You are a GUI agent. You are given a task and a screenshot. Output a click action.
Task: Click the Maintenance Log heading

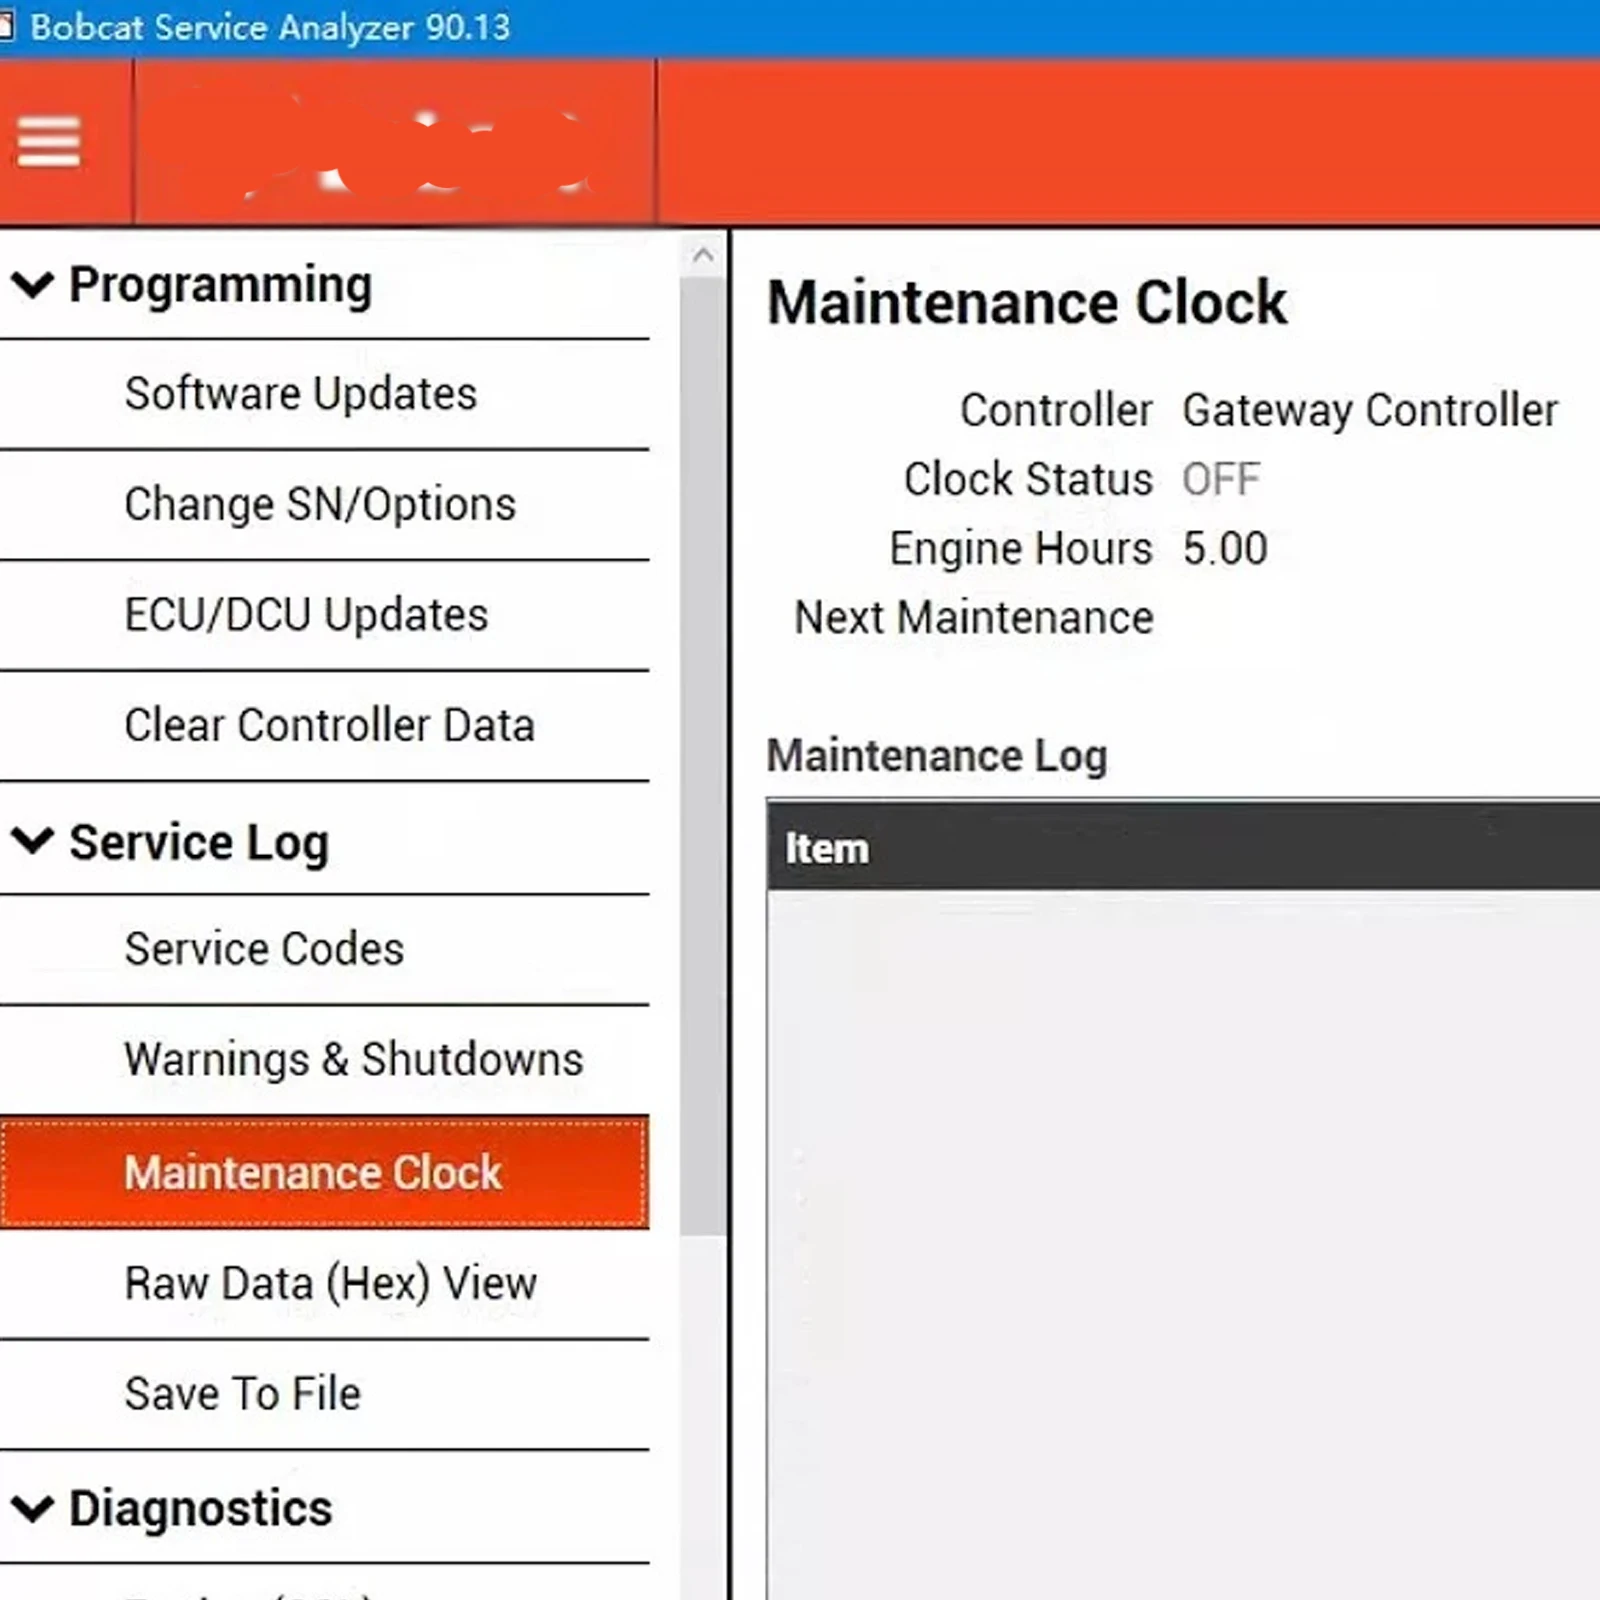tap(937, 756)
